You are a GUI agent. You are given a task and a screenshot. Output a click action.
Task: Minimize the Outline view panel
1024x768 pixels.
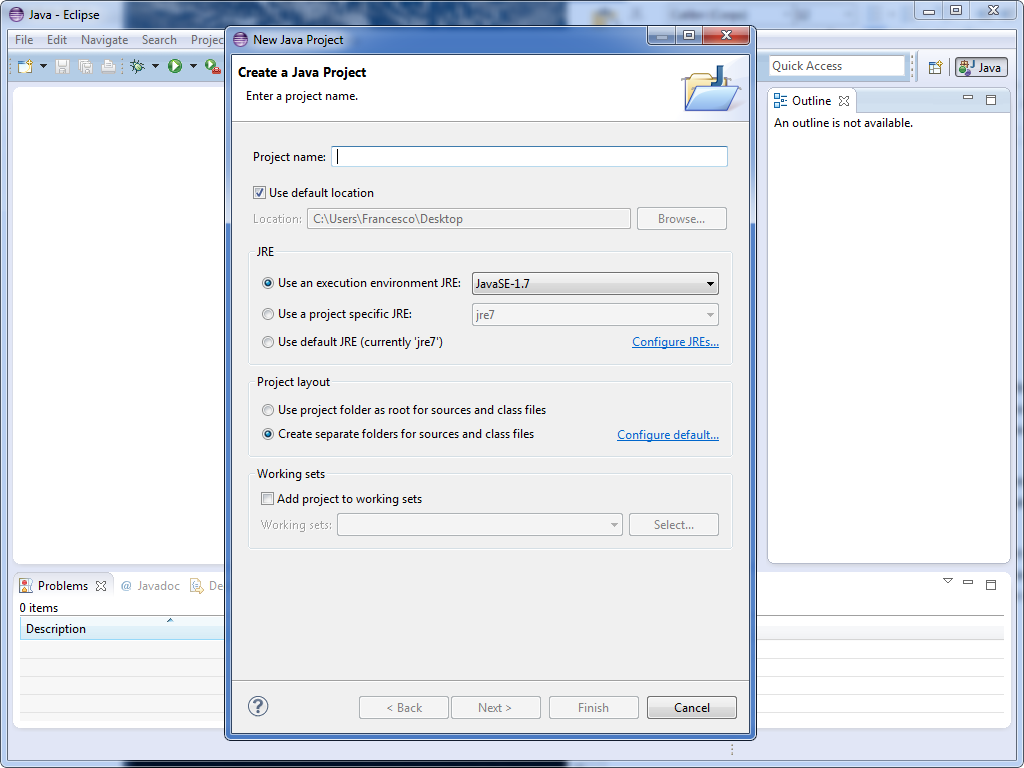click(968, 98)
